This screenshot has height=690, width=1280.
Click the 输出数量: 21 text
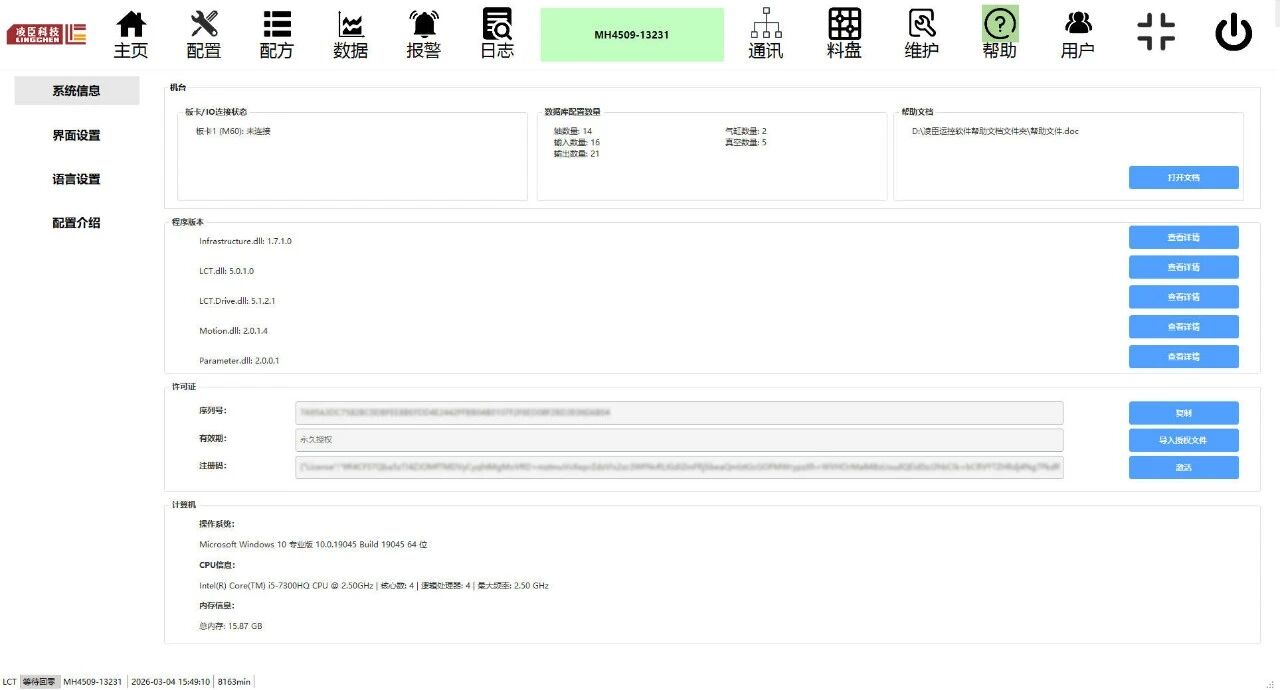tap(577, 153)
